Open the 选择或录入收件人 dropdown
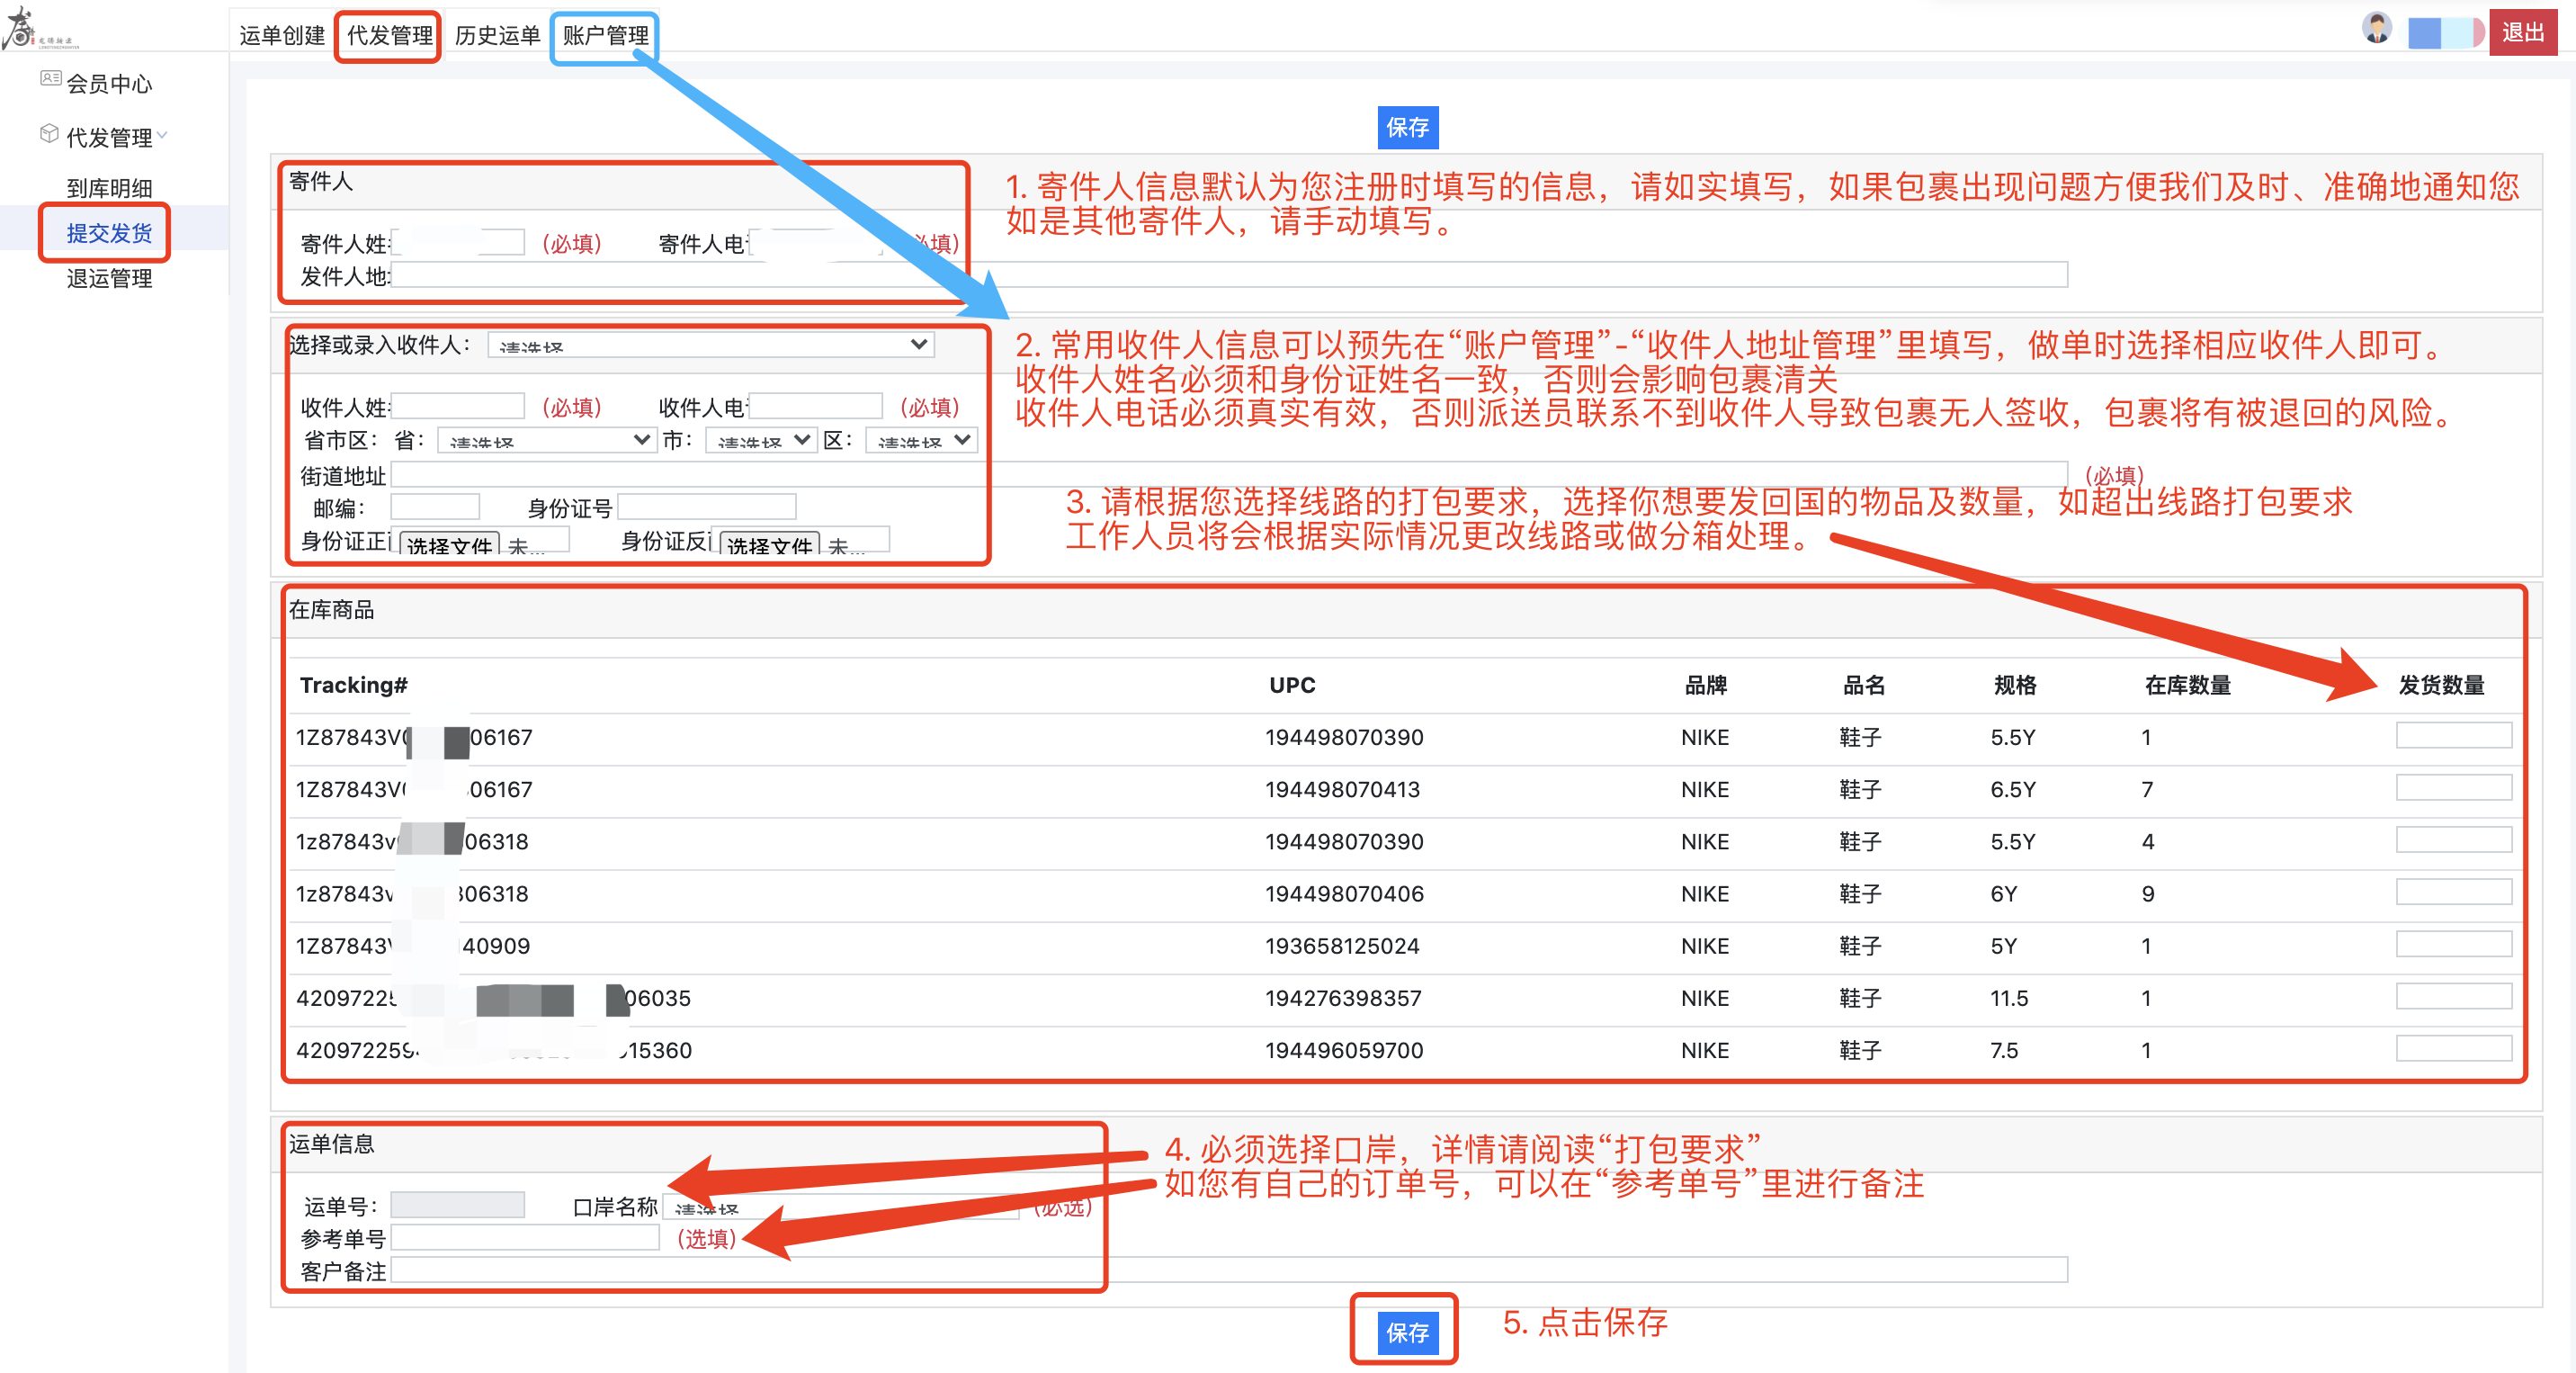2576x1373 pixels. [710, 345]
